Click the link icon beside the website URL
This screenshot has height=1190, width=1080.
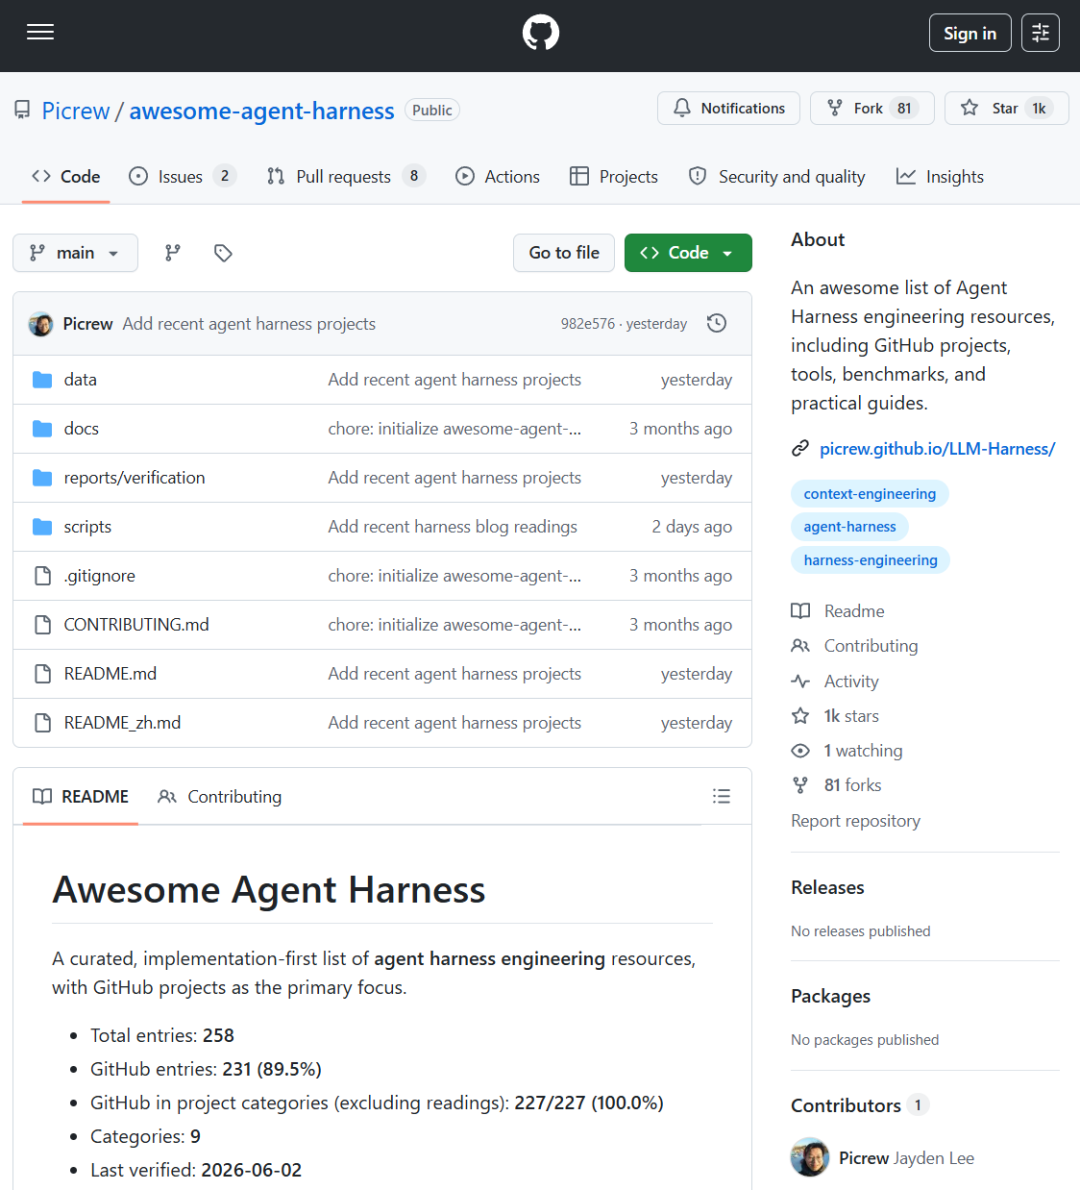coord(800,449)
